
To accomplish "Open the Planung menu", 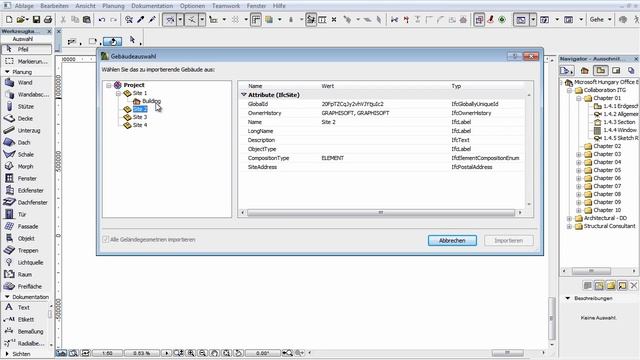I will coord(113,6).
